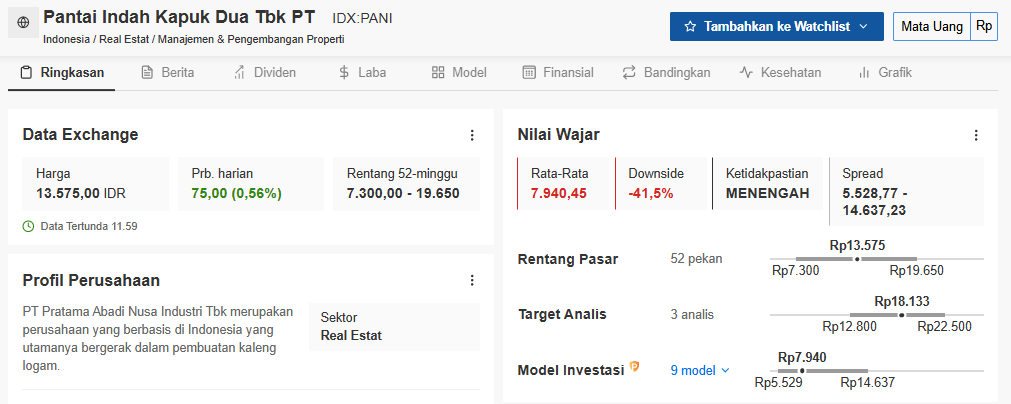Click the Harga 13.575,00 IDR value
This screenshot has width=1011, height=404.
pos(81,193)
